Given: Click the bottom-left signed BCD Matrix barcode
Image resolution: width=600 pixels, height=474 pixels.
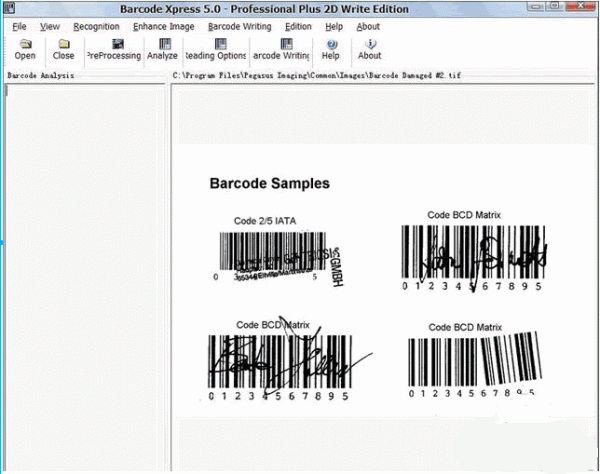Looking at the screenshot, I should pos(280,362).
